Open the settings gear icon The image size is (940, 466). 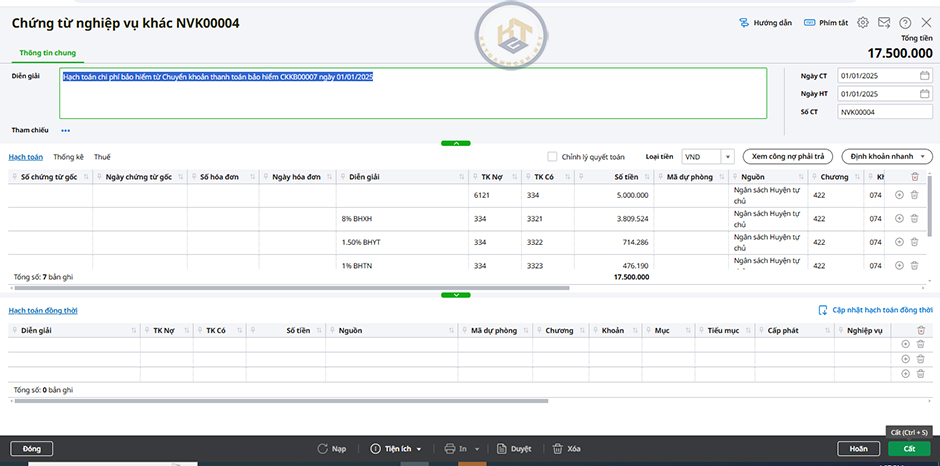click(x=863, y=23)
